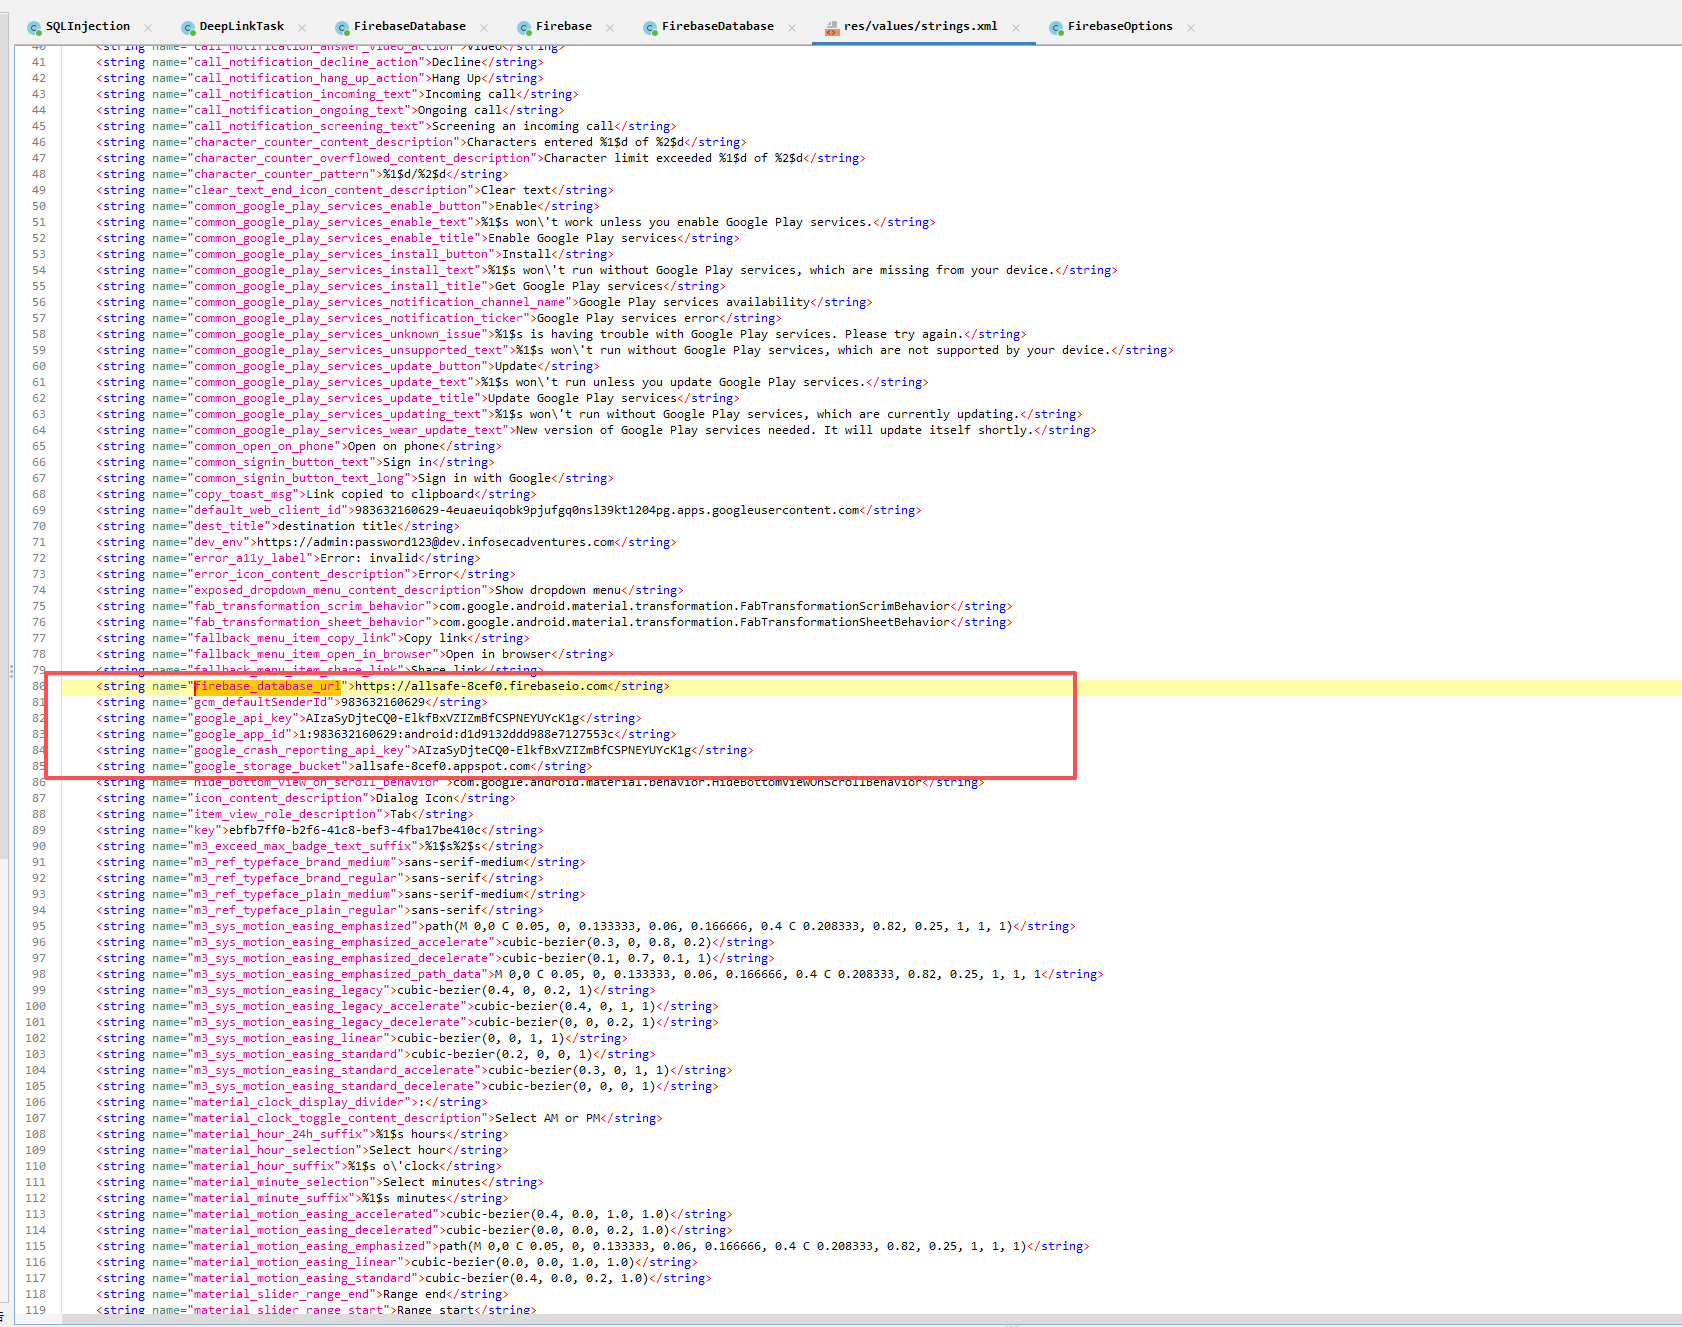Click the XML file icon on strings.xml tab

pos(831,28)
